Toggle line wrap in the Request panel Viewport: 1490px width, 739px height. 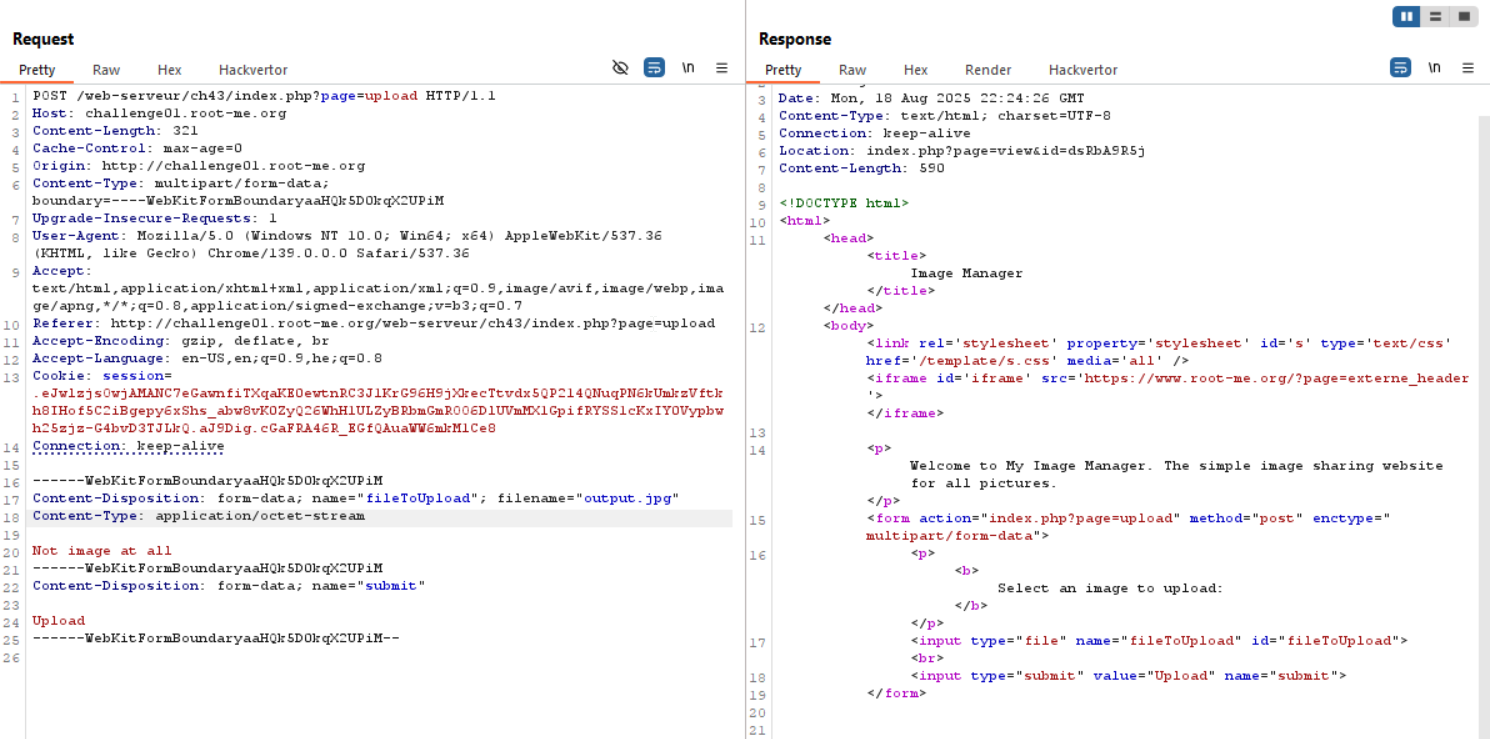click(x=654, y=68)
